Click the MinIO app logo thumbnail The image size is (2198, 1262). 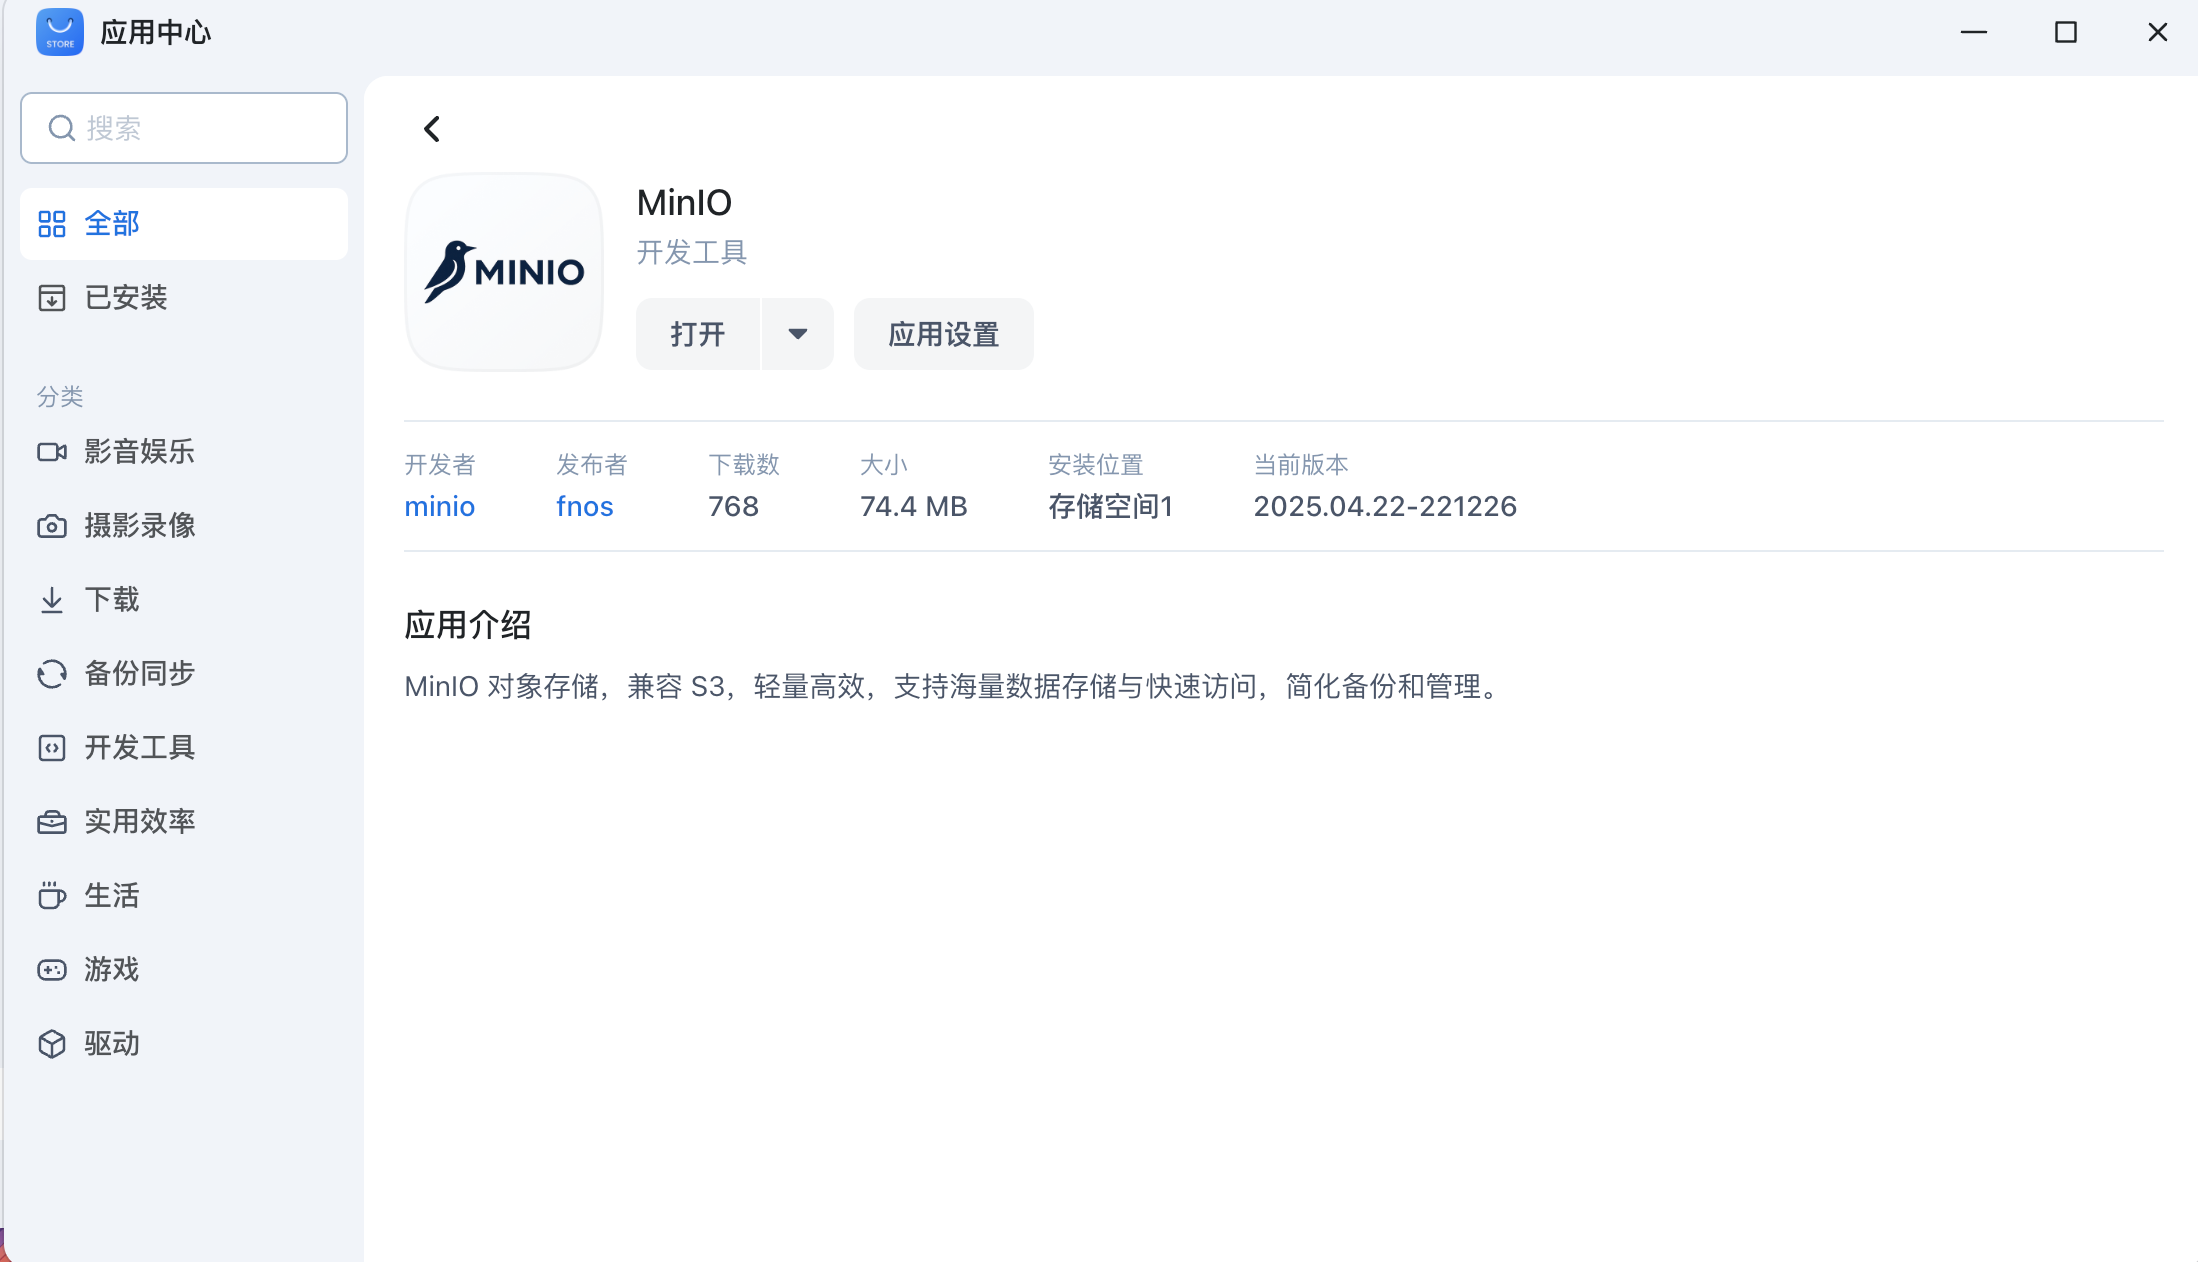504,272
